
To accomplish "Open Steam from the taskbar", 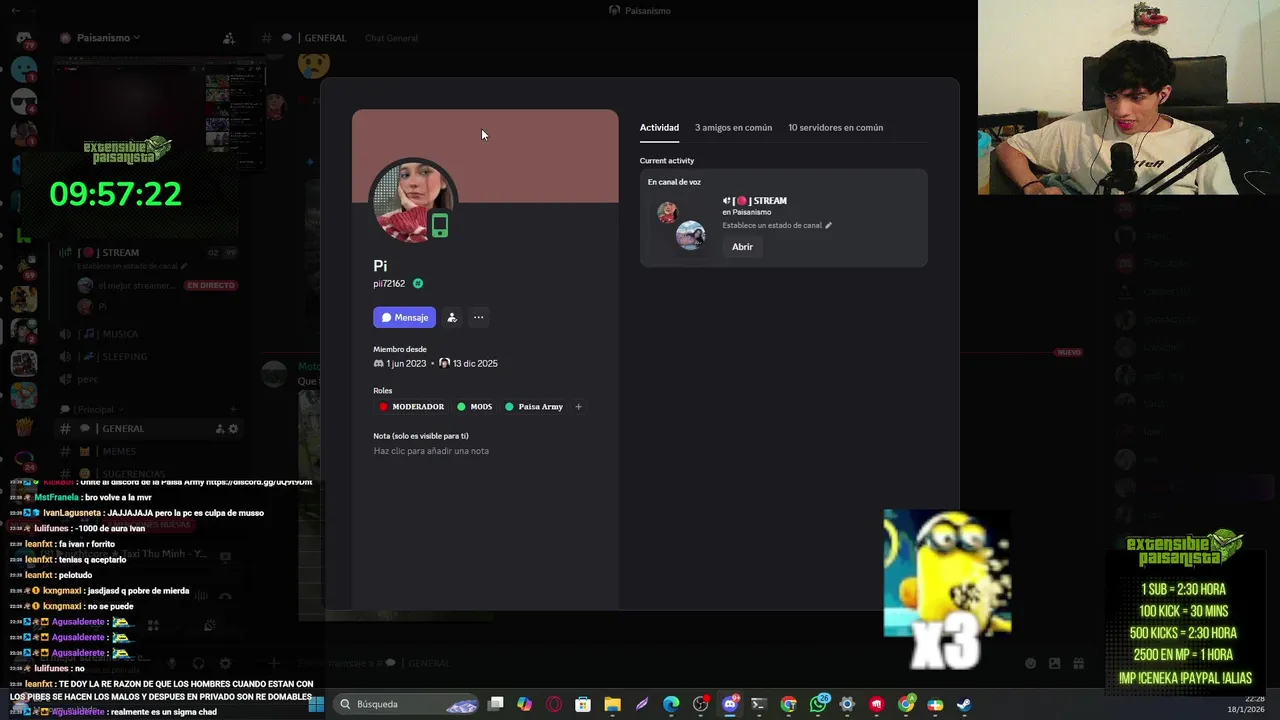I will point(963,704).
